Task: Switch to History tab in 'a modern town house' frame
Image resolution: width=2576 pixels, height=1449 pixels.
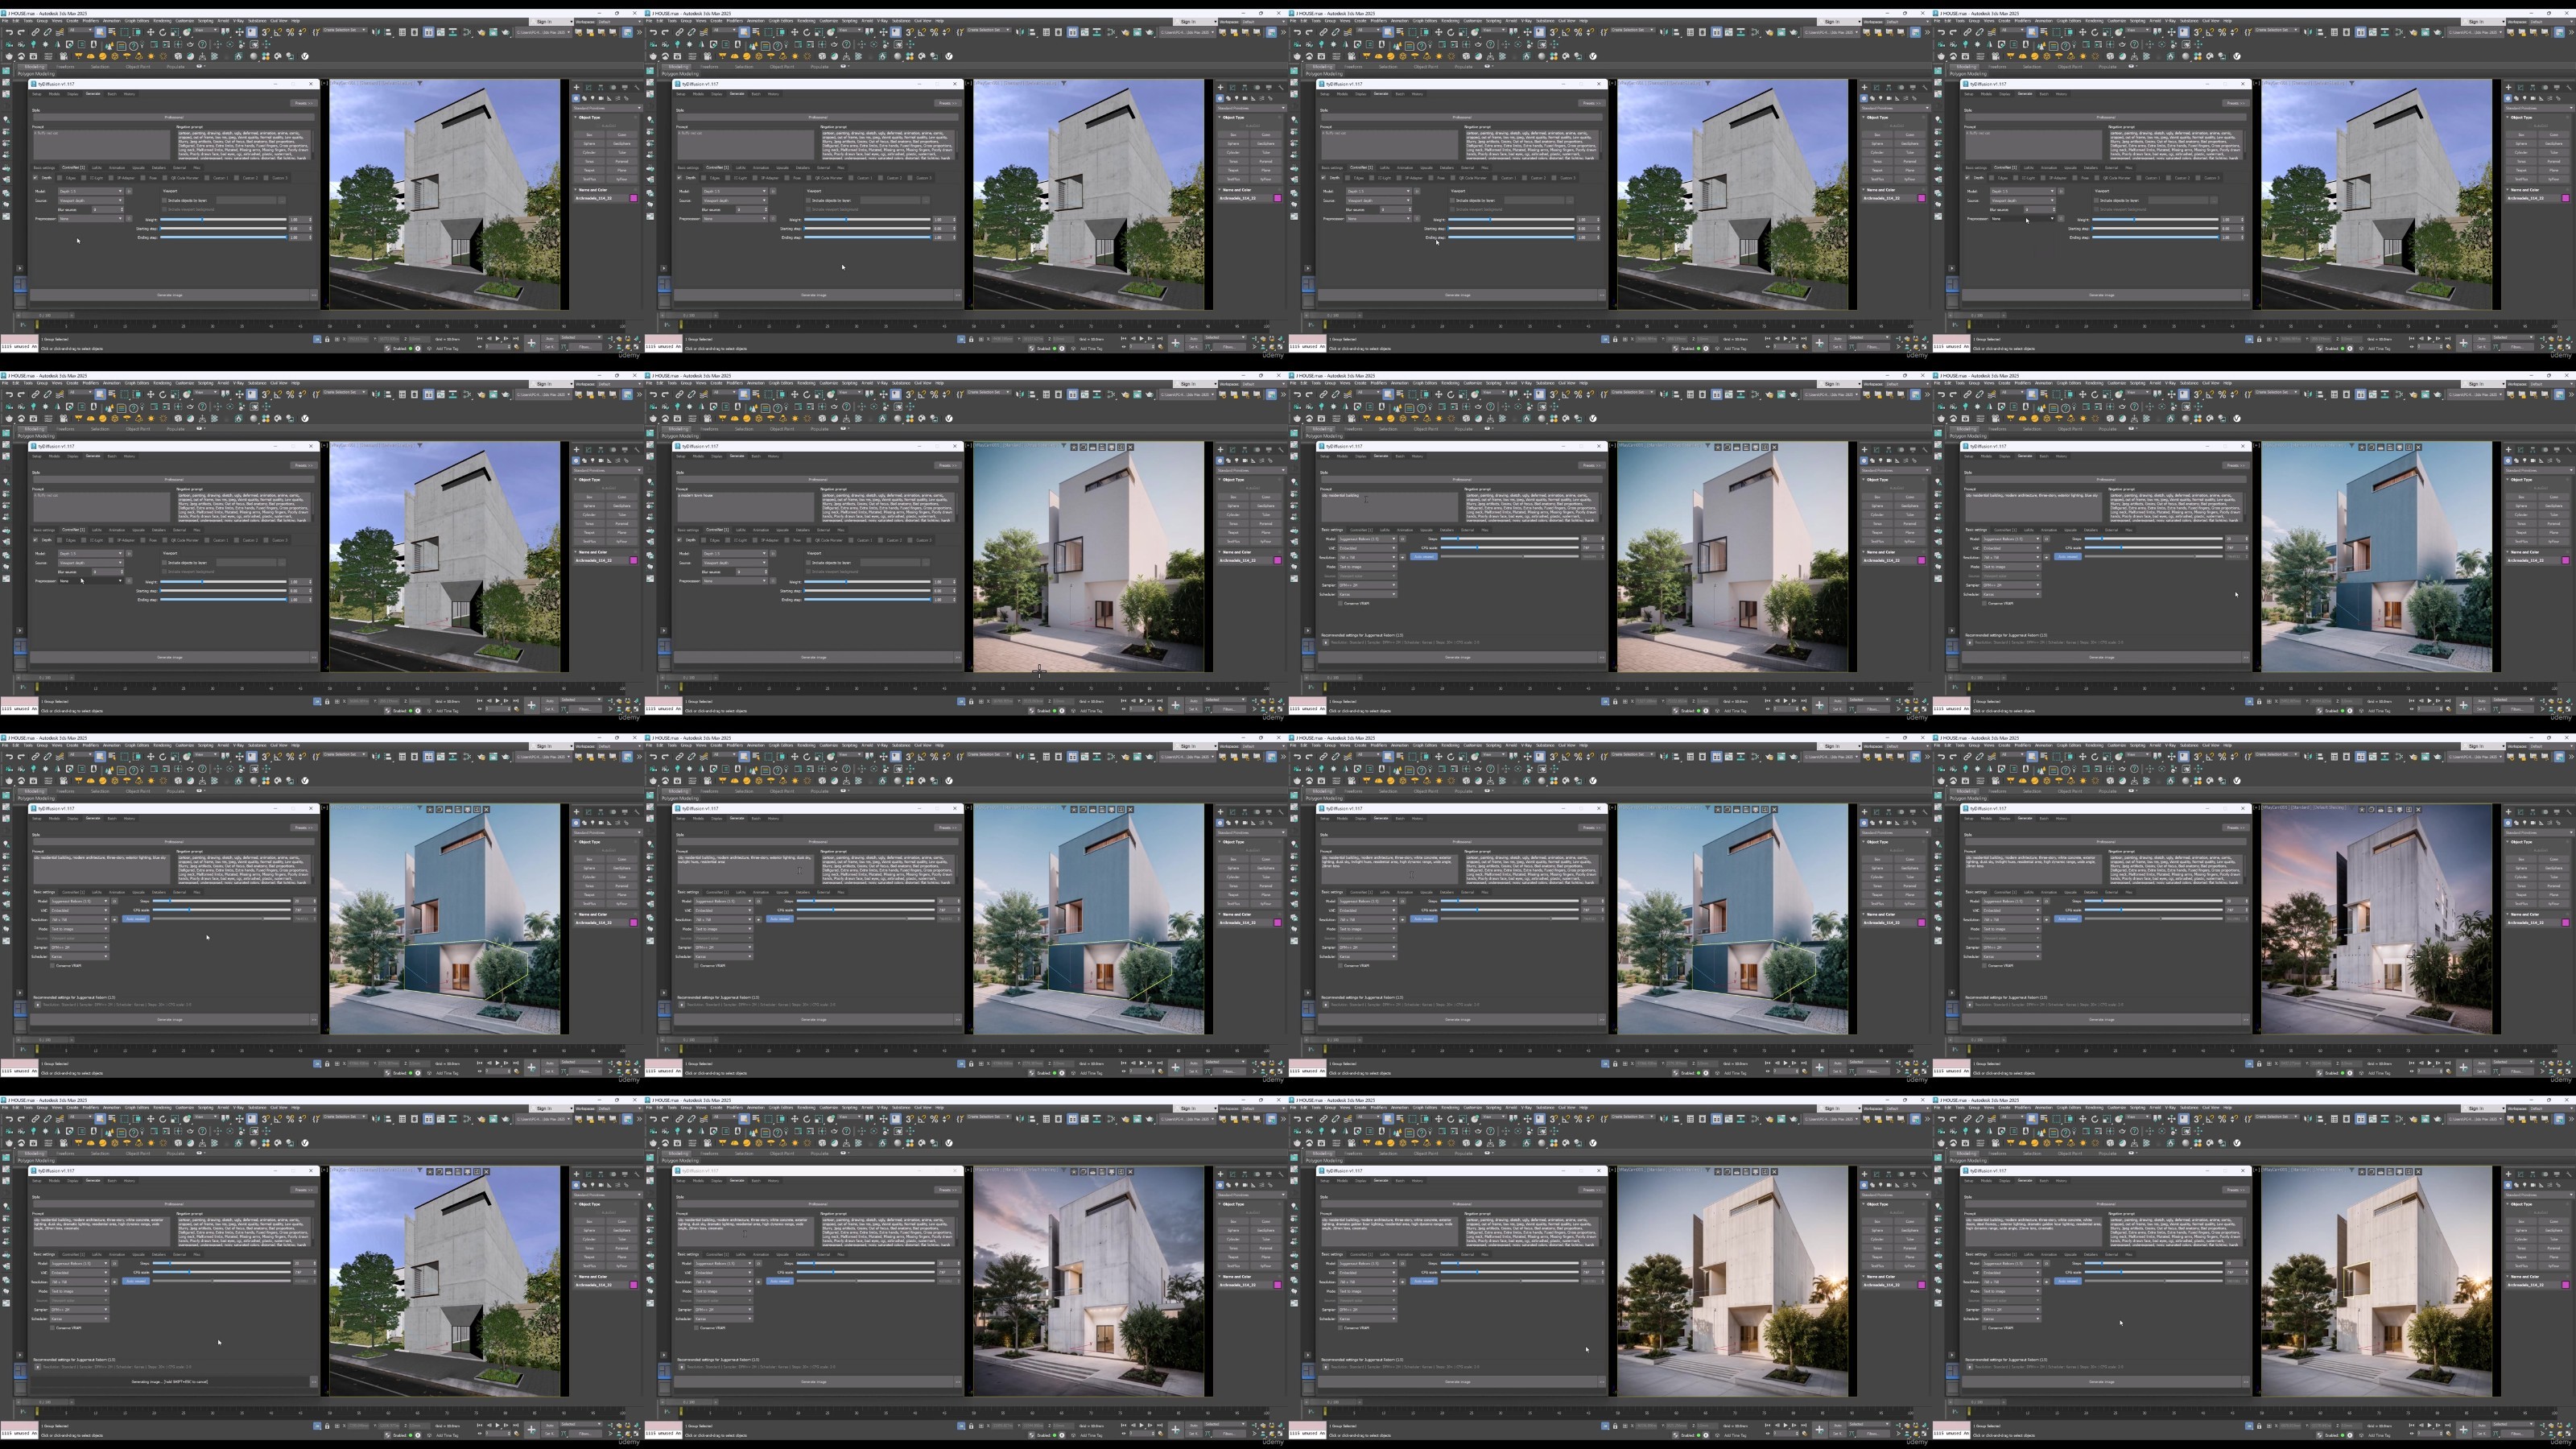Action: [x=774, y=456]
